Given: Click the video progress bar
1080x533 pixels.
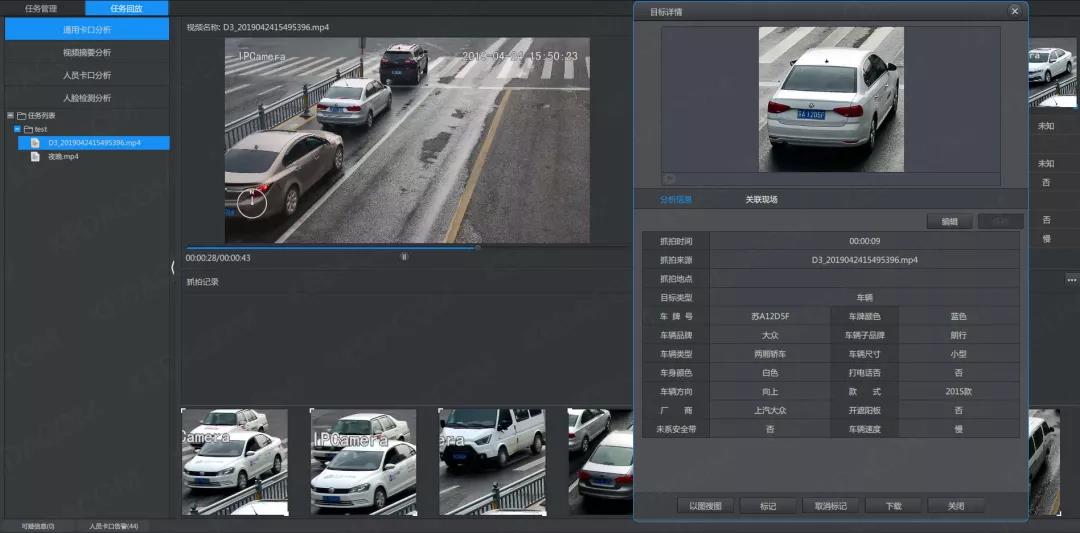Looking at the screenshot, I should [x=330, y=247].
